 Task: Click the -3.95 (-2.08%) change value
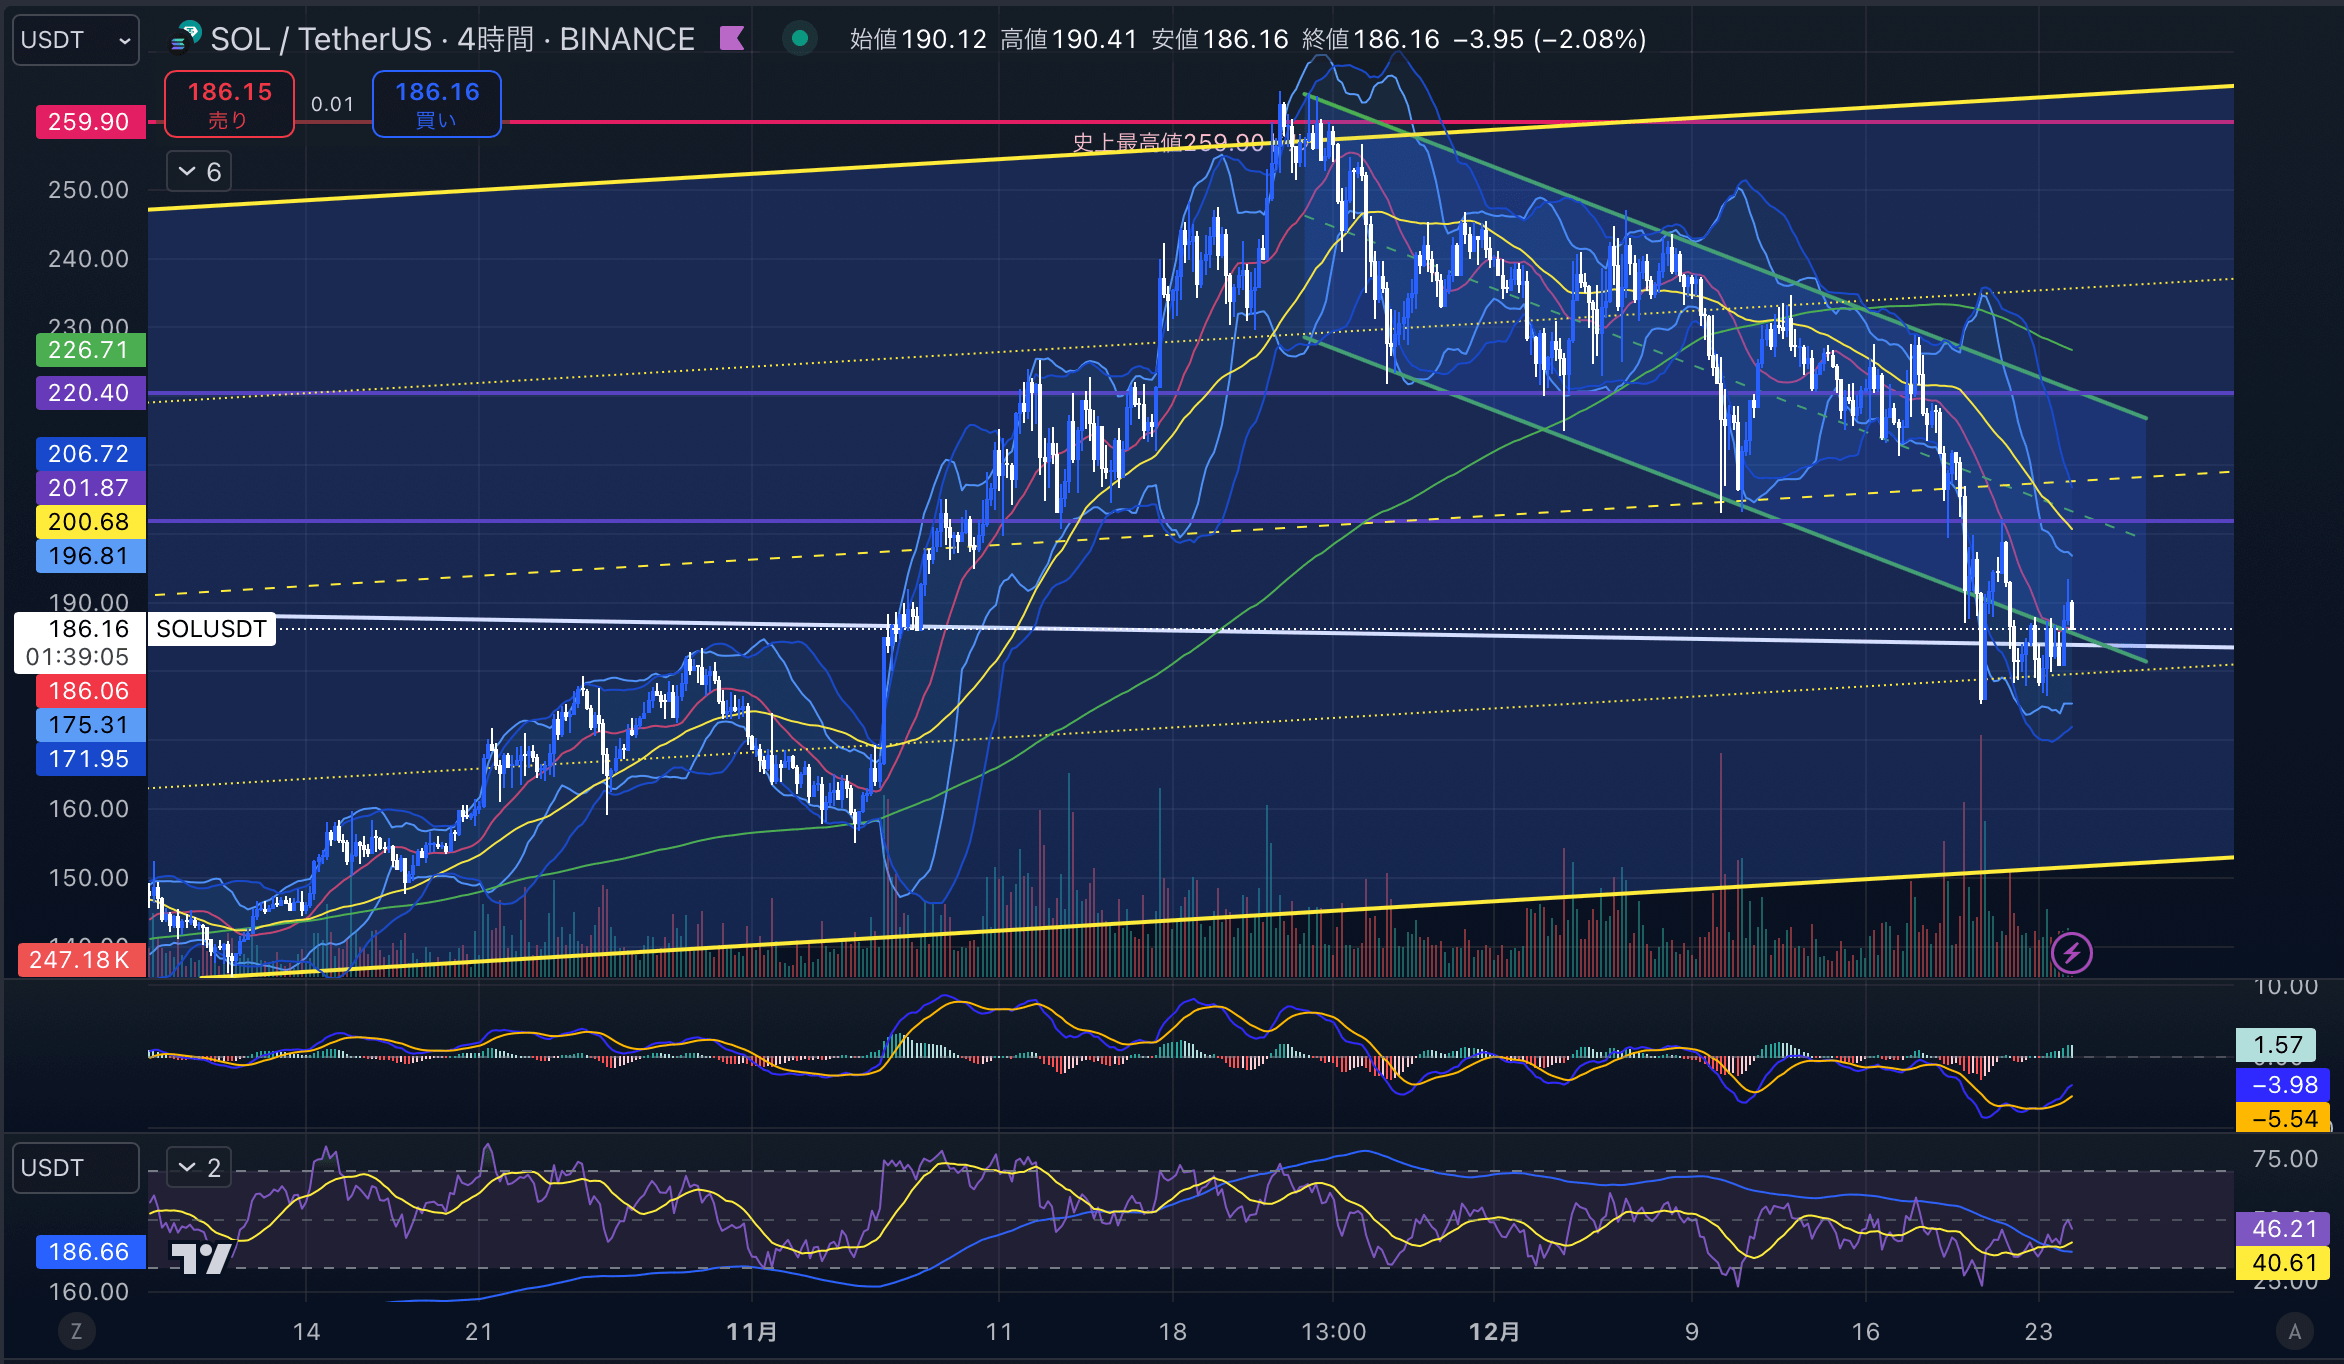[1549, 39]
